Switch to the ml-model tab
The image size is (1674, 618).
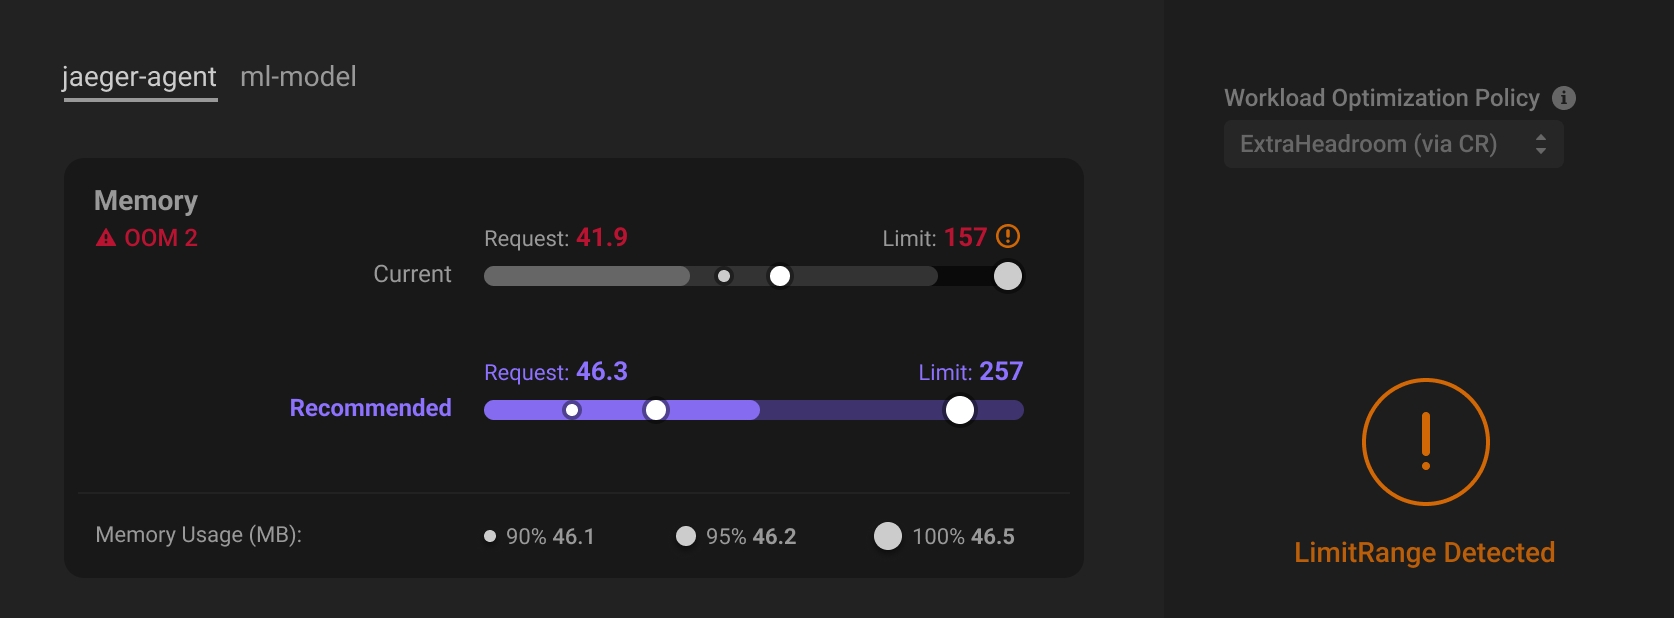tap(298, 77)
